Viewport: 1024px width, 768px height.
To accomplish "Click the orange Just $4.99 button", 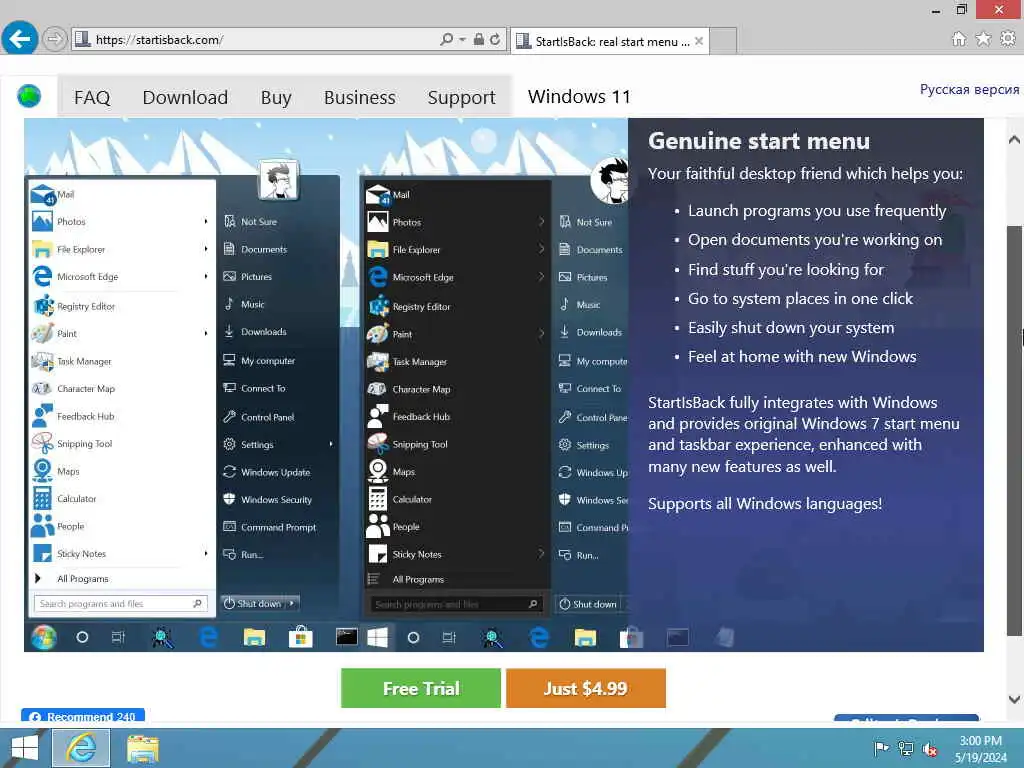I will (x=586, y=688).
